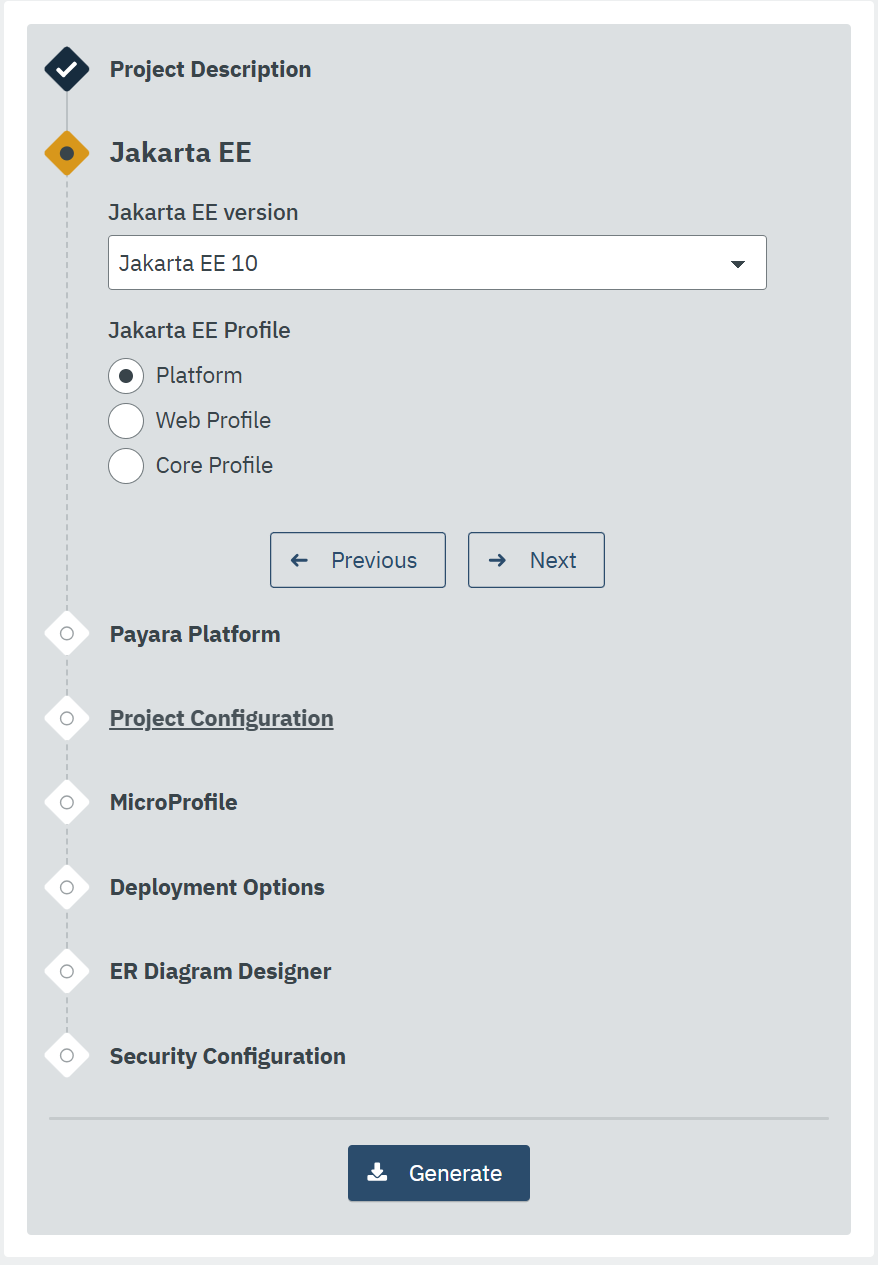
Task: Choose the Web Profile option
Action: (x=126, y=421)
